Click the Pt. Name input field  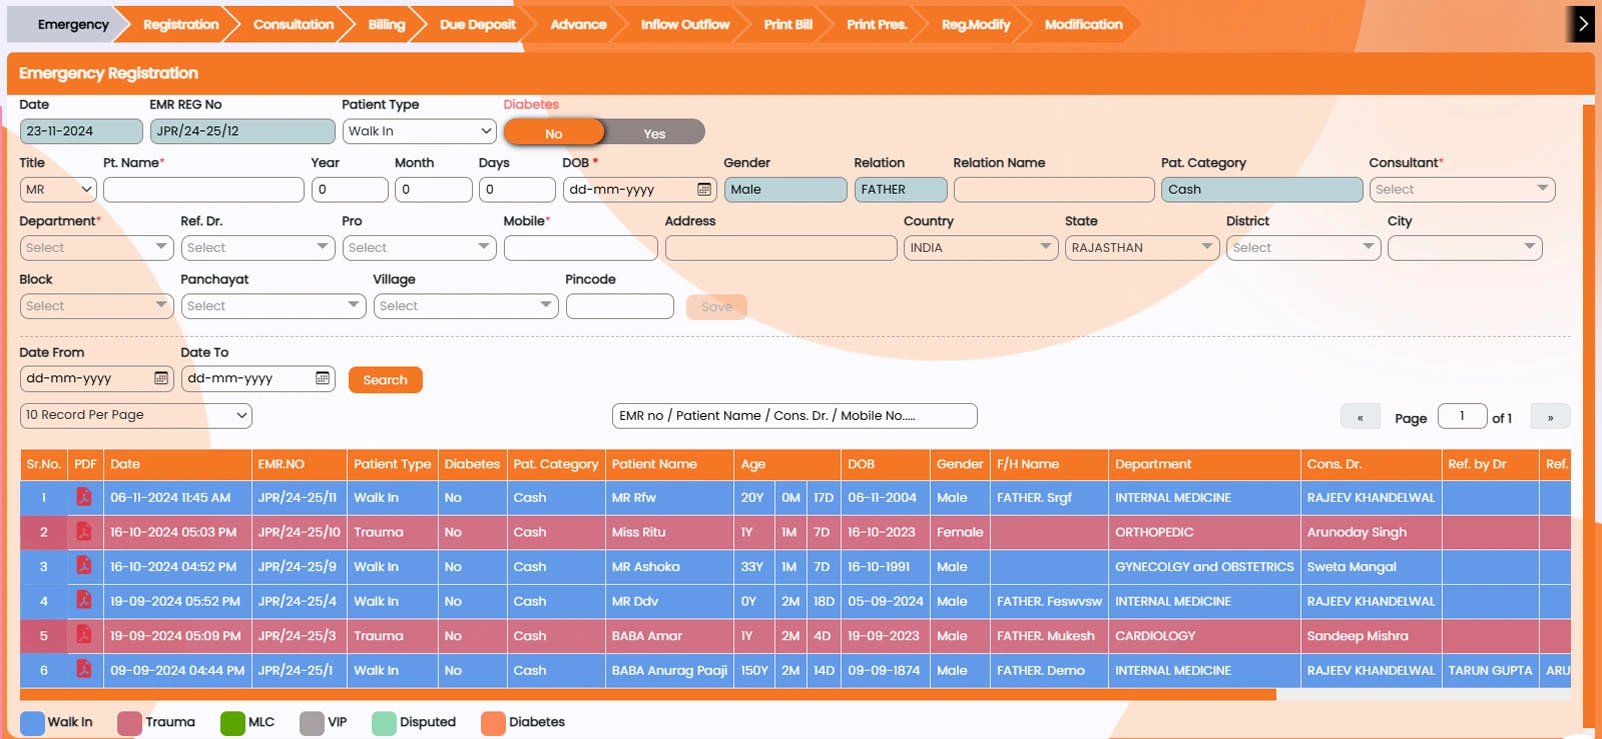click(203, 189)
